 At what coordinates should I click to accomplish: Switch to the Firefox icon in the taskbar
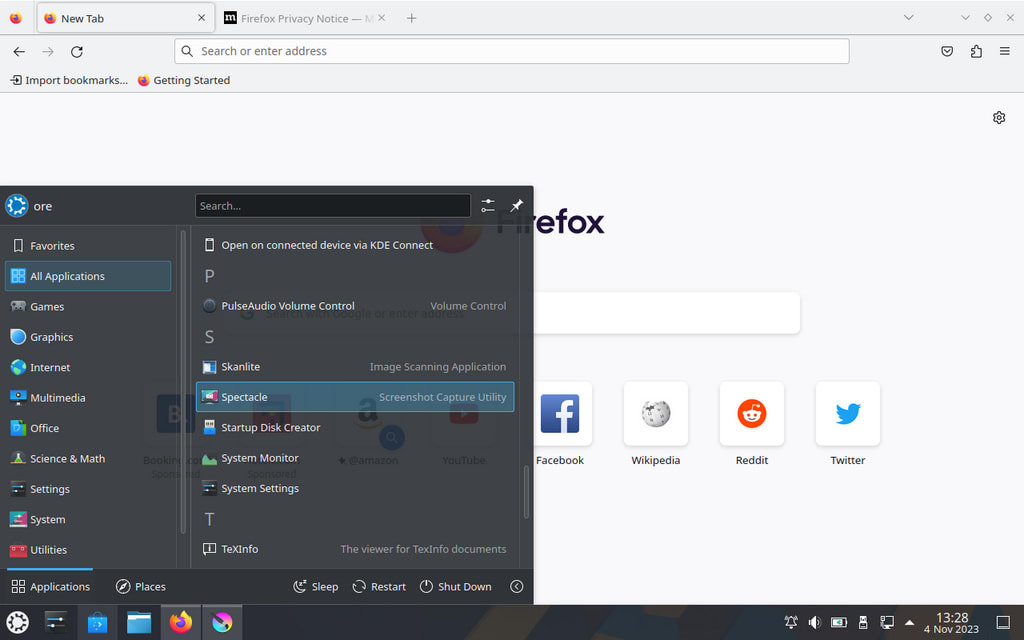181,622
